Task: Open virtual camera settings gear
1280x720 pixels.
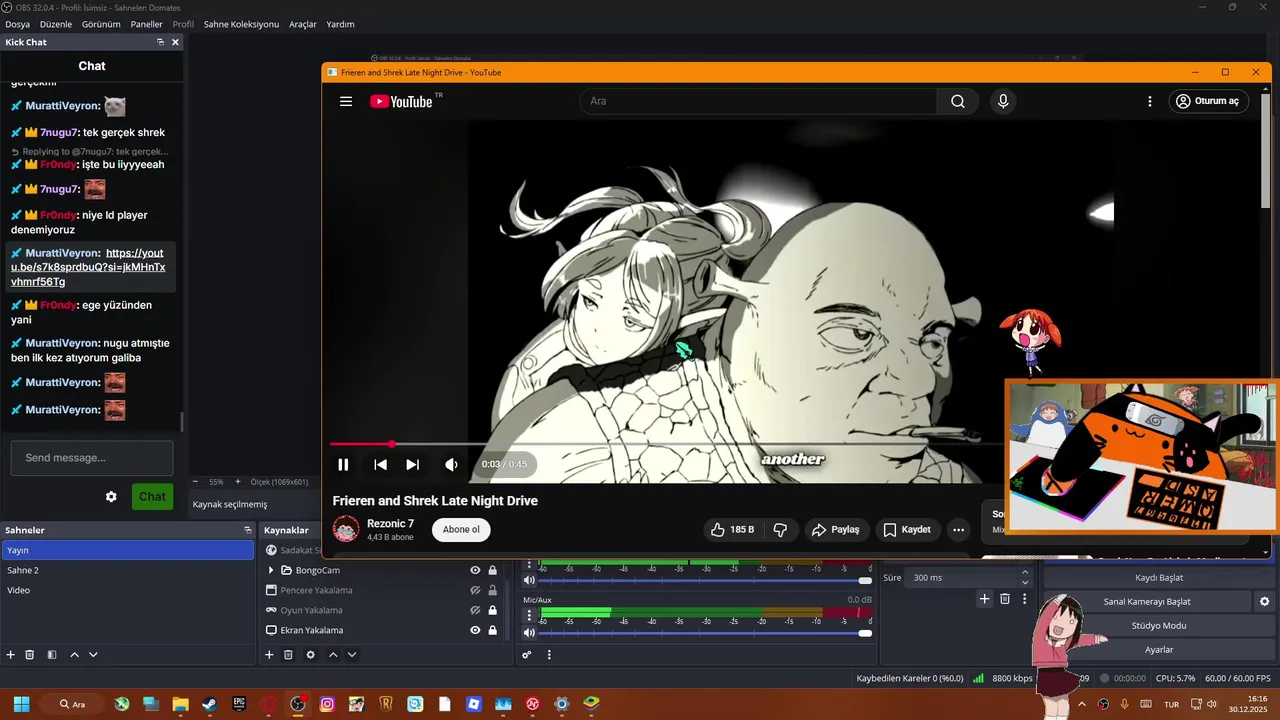Action: point(1264,602)
